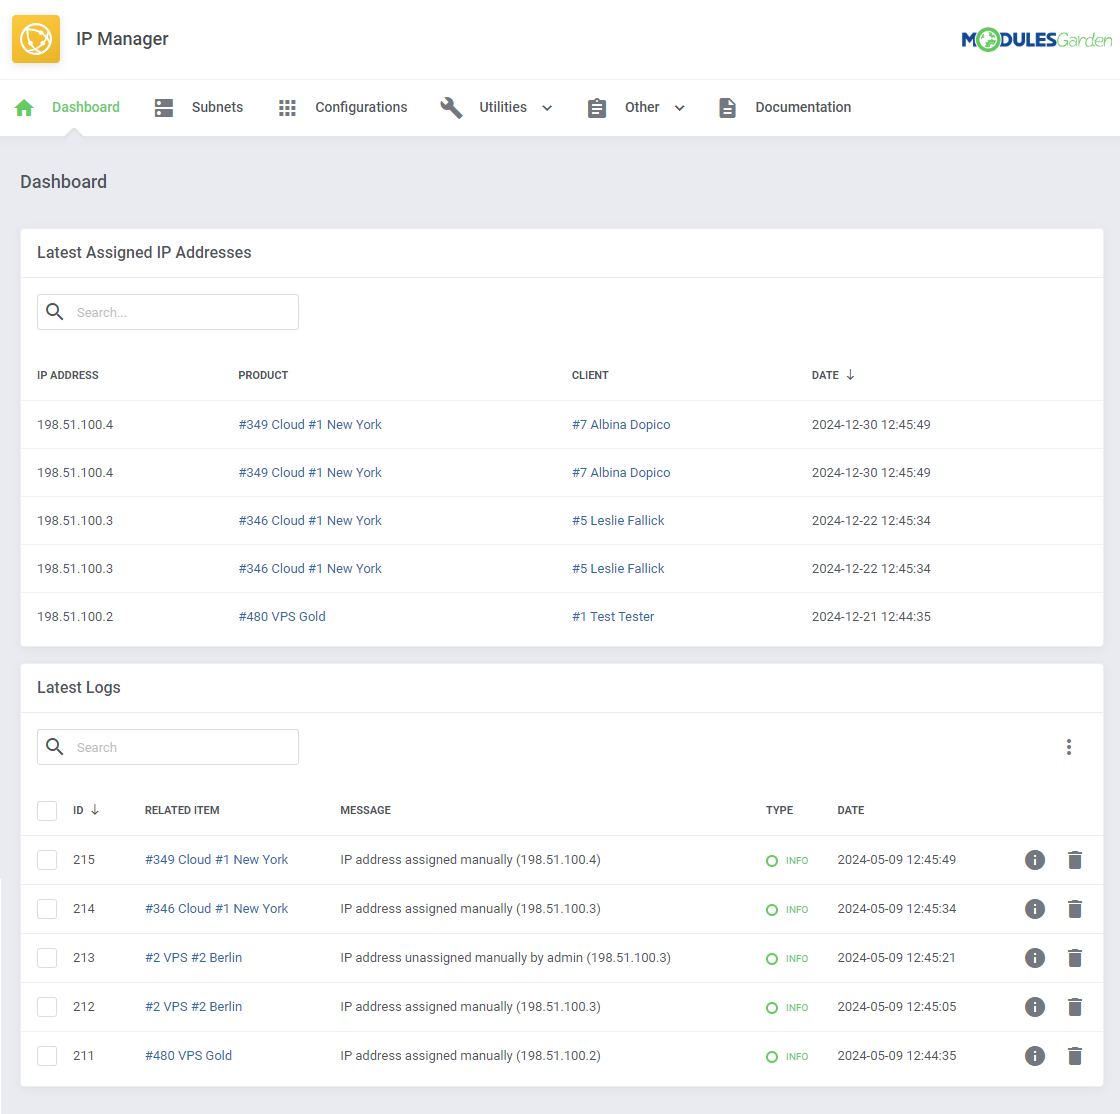Click the INFO type badge for log 215

pos(787,860)
